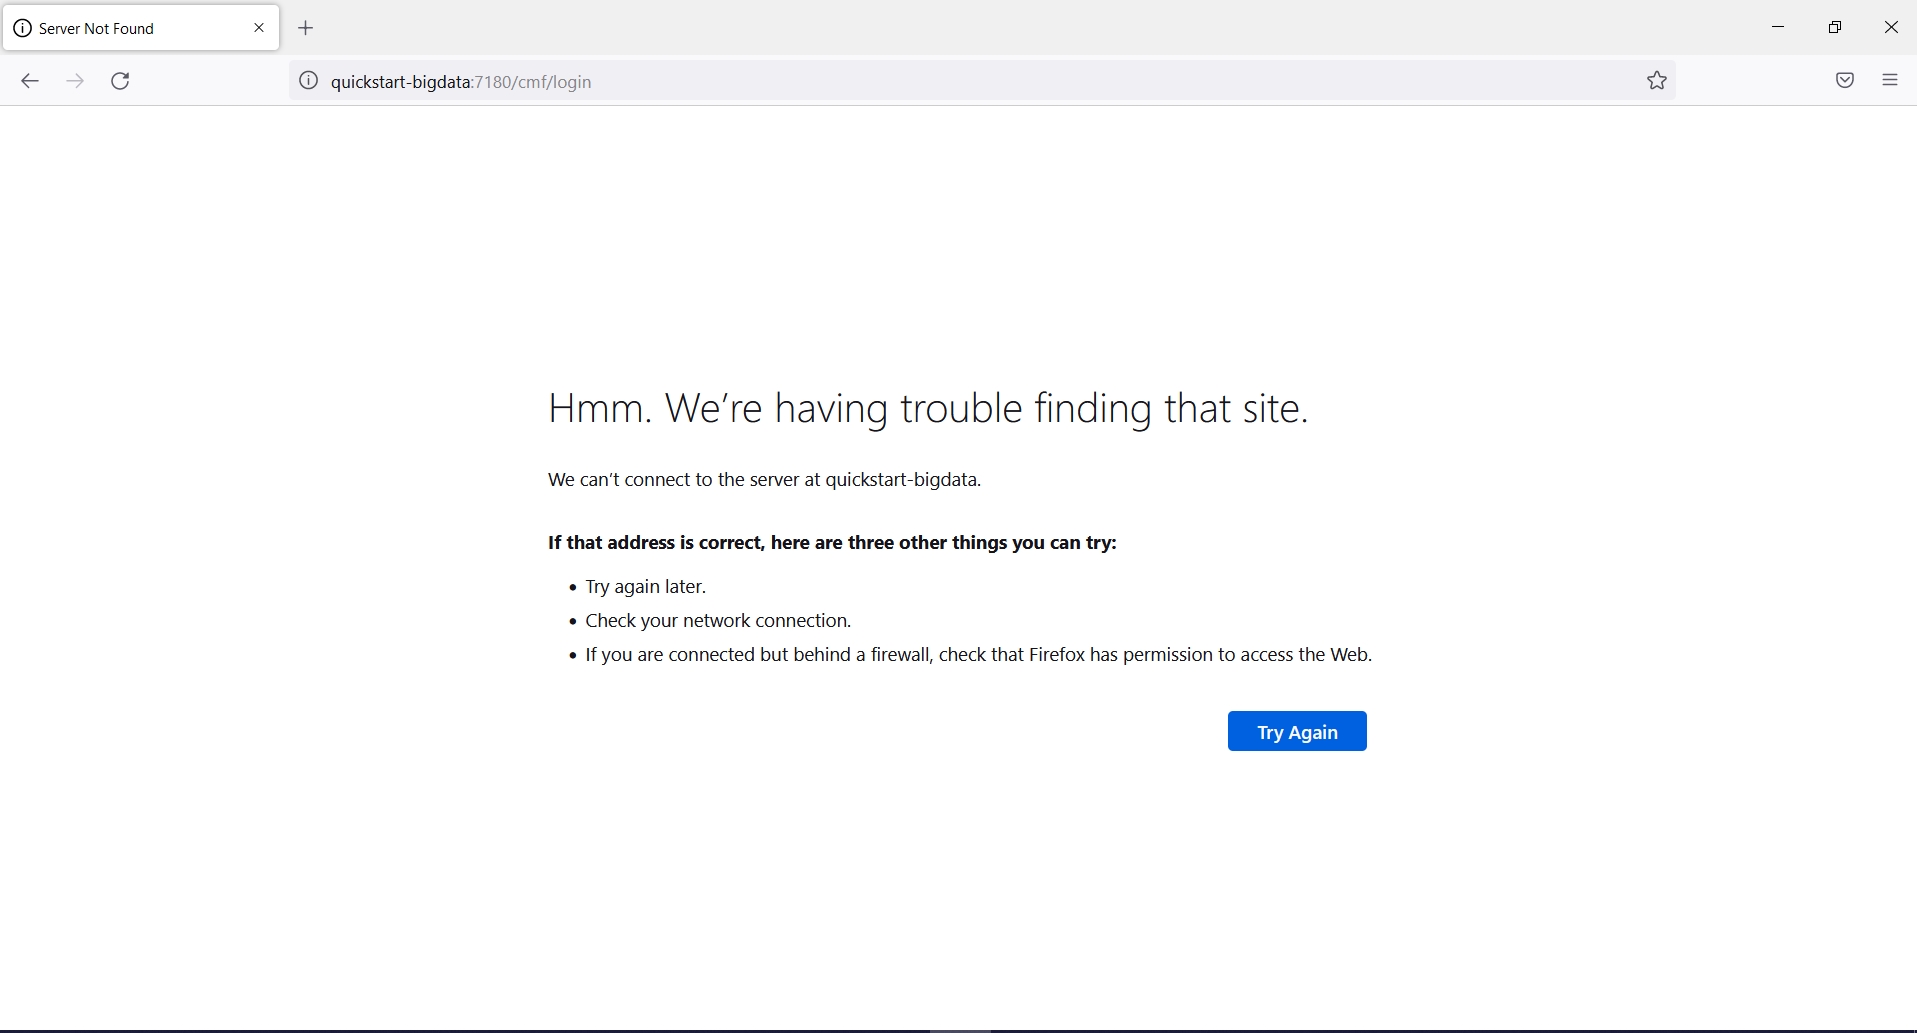Click the Windows taskbar at the bottom
Image resolution: width=1917 pixels, height=1033 pixels.
[958, 1028]
